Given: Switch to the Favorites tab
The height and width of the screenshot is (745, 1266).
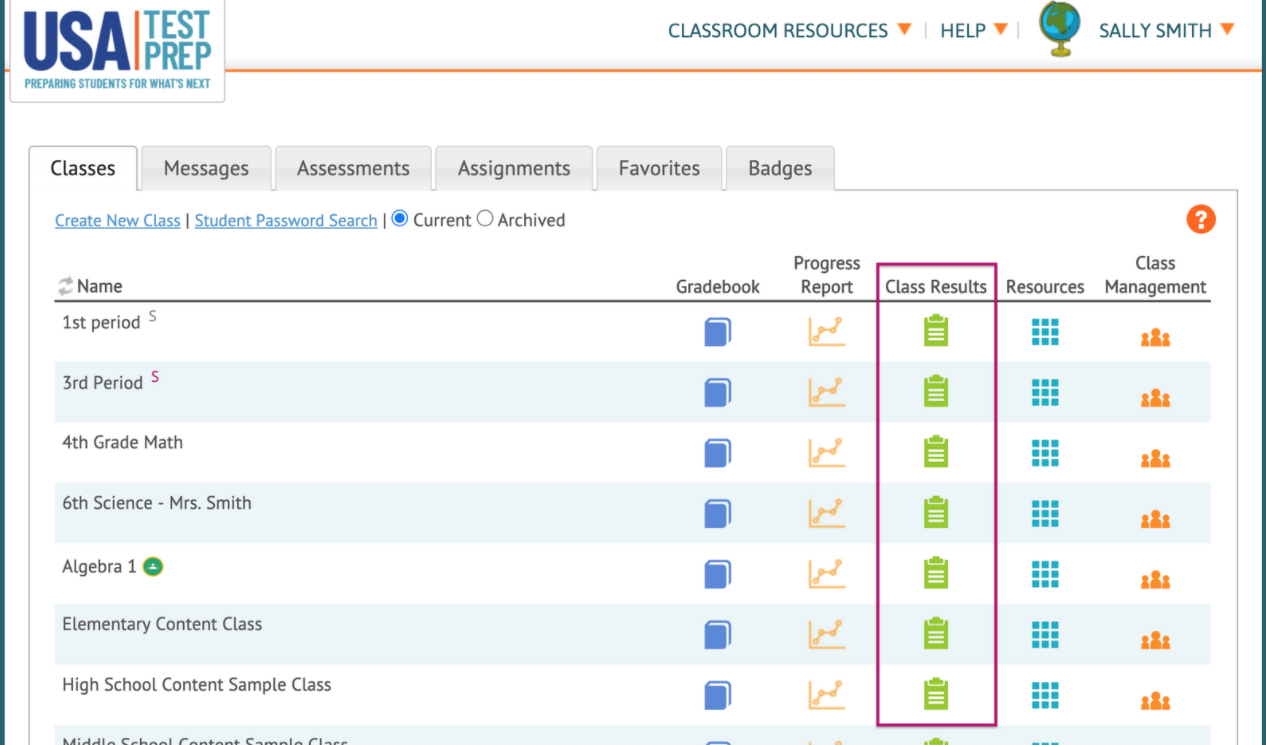Looking at the screenshot, I should click(x=659, y=168).
